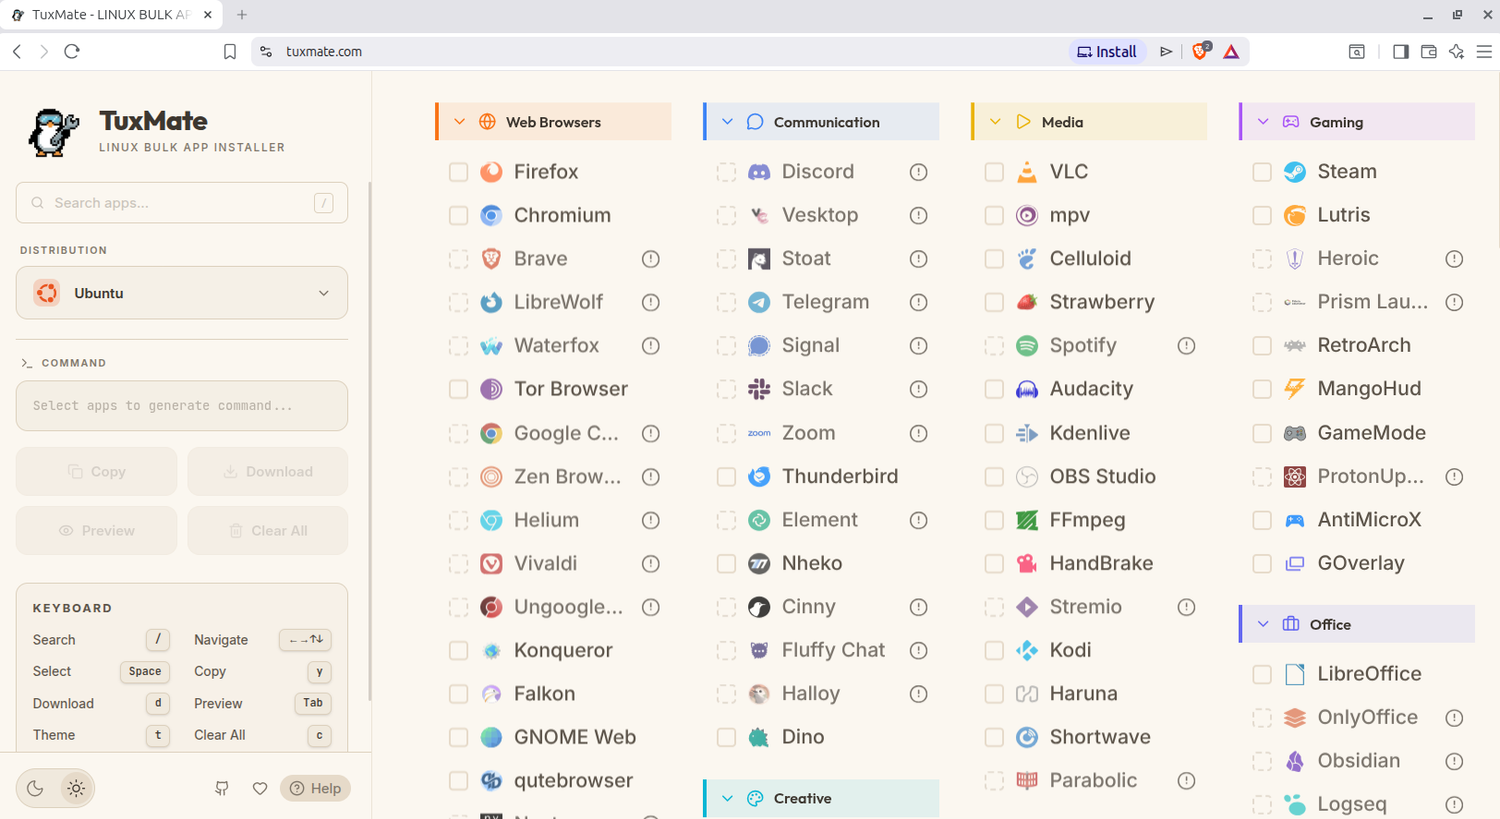The width and height of the screenshot is (1500, 819).
Task: Click the Firefox app icon
Action: (491, 172)
